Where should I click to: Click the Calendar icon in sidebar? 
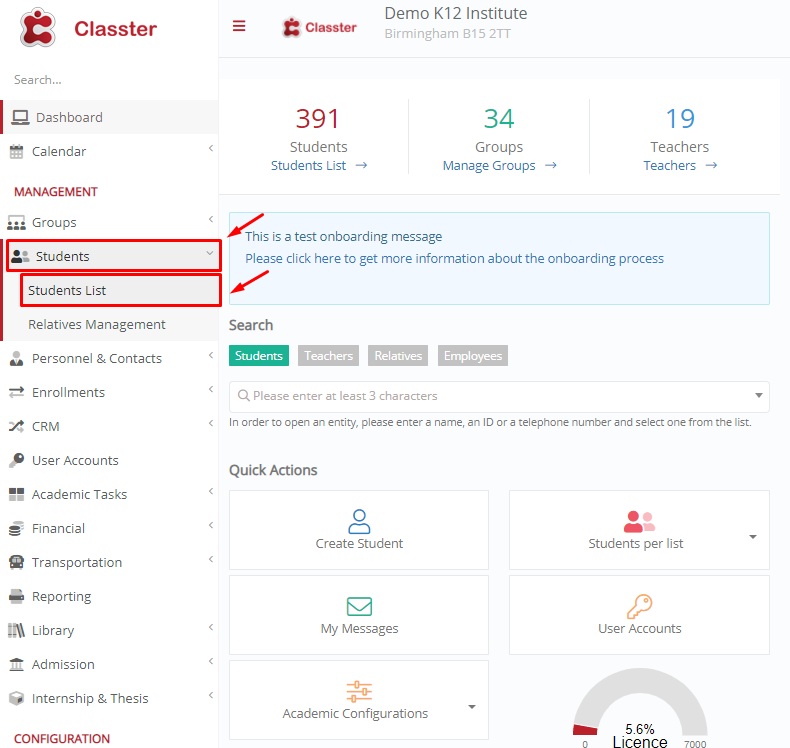17,152
